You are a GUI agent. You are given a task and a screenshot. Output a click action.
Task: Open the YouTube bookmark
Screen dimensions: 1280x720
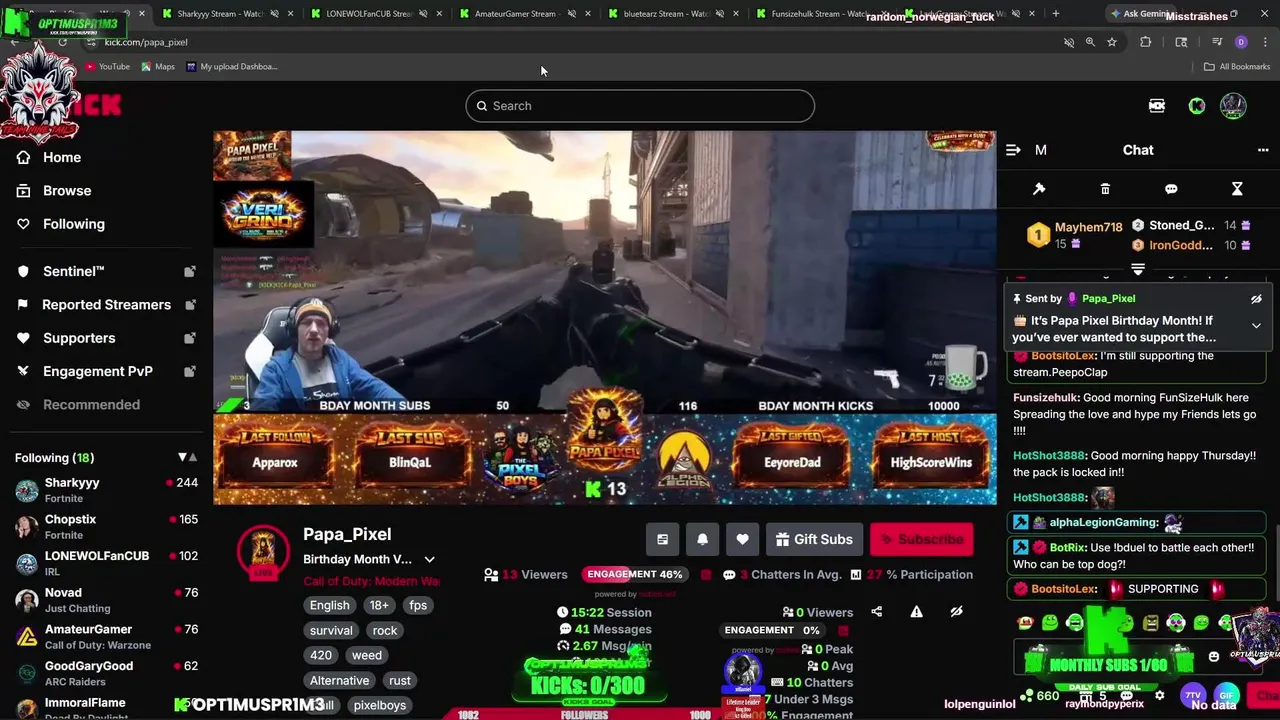(107, 67)
